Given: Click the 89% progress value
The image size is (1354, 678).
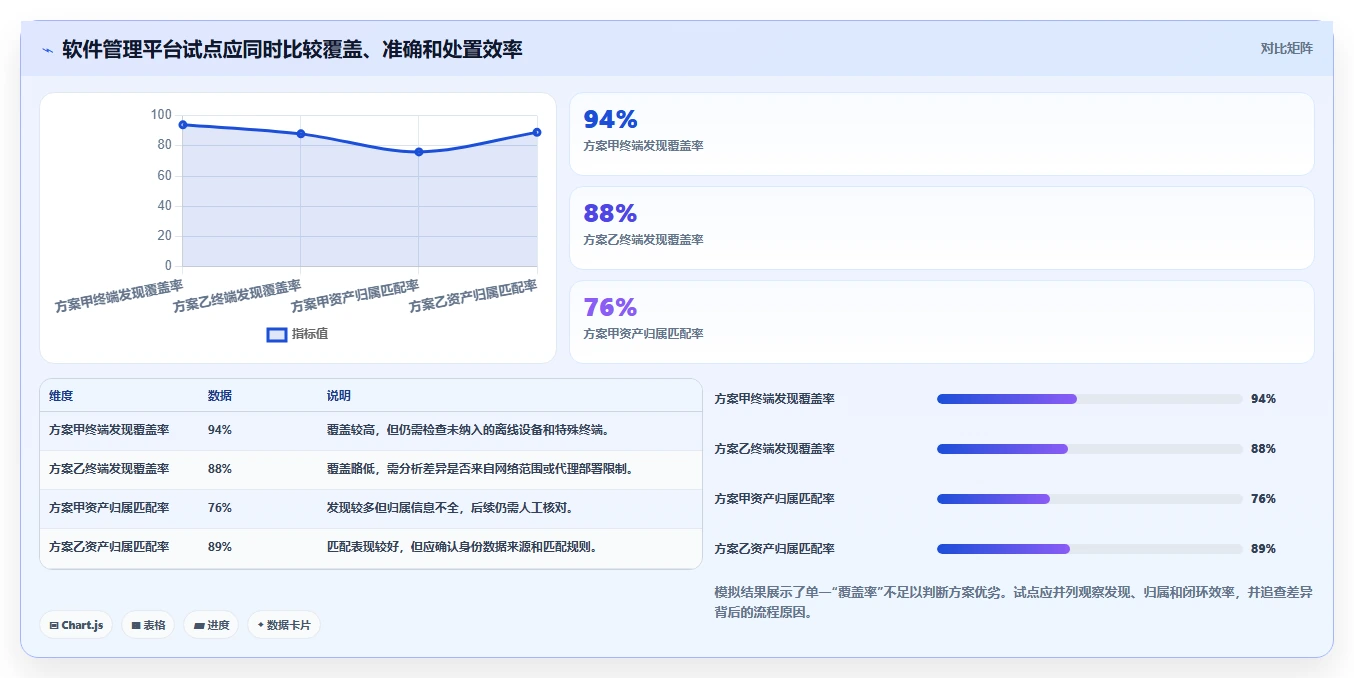Looking at the screenshot, I should pyautogui.click(x=1263, y=549).
